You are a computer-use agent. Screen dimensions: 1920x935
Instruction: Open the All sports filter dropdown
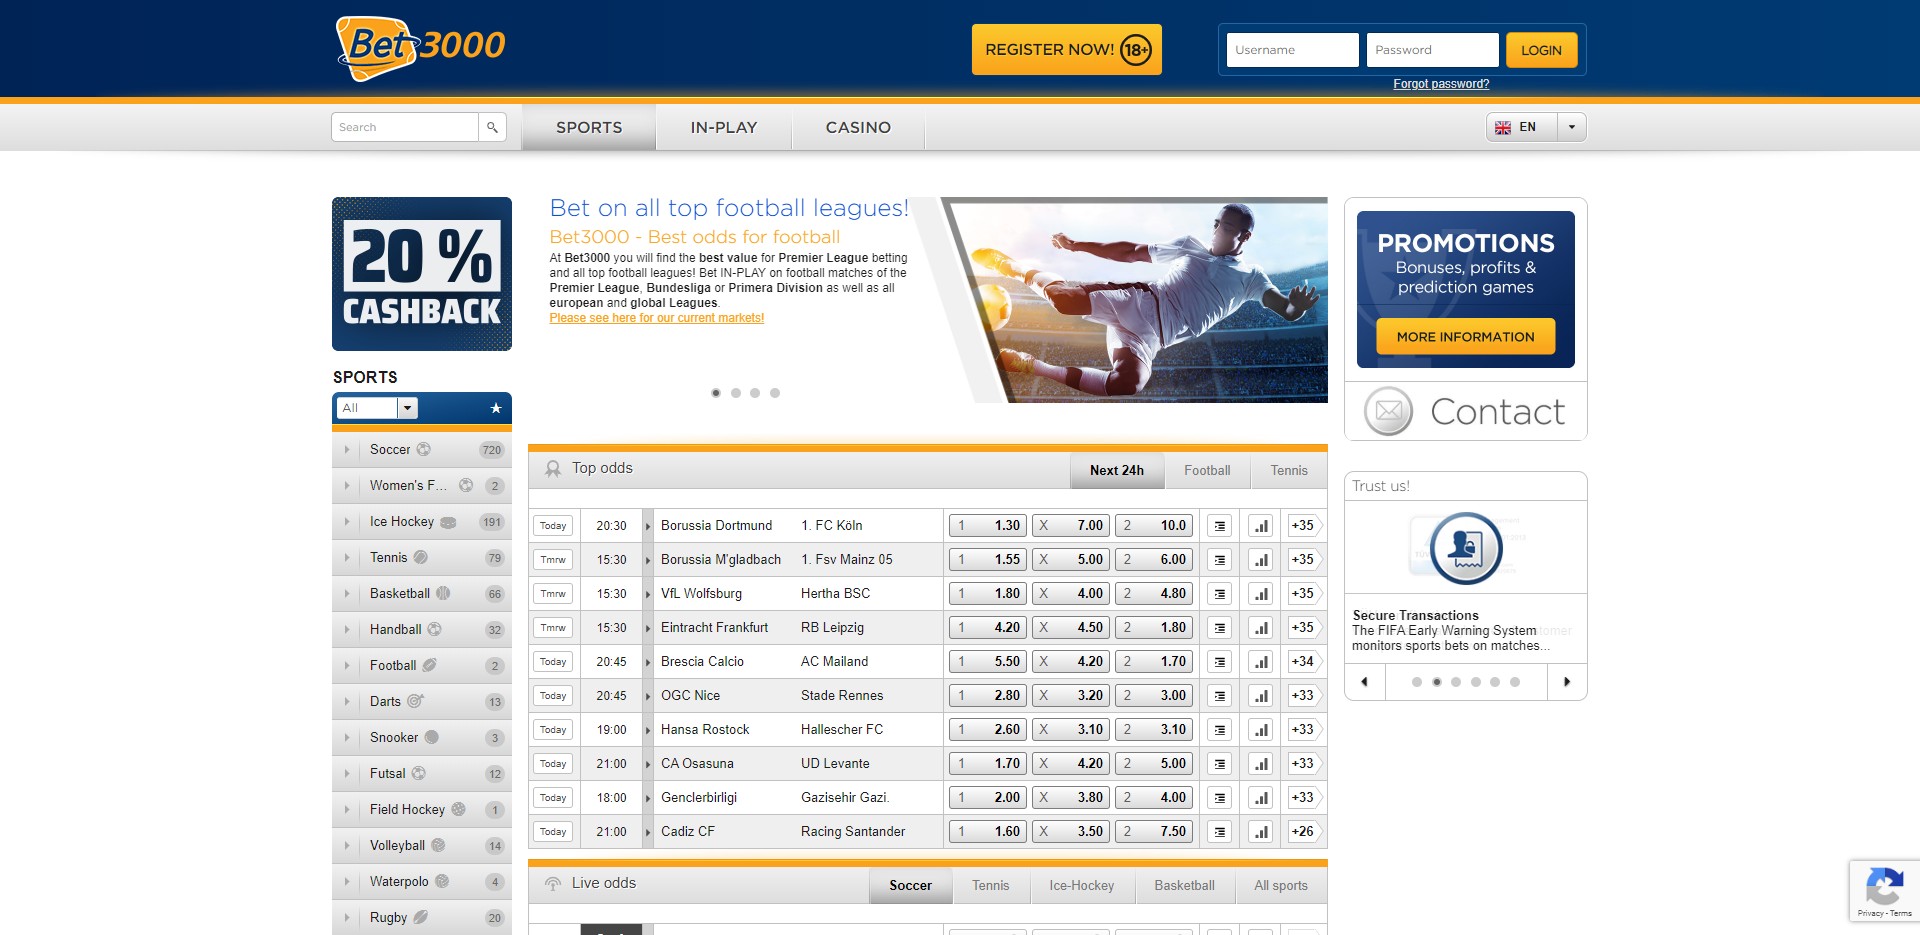pyautogui.click(x=376, y=408)
